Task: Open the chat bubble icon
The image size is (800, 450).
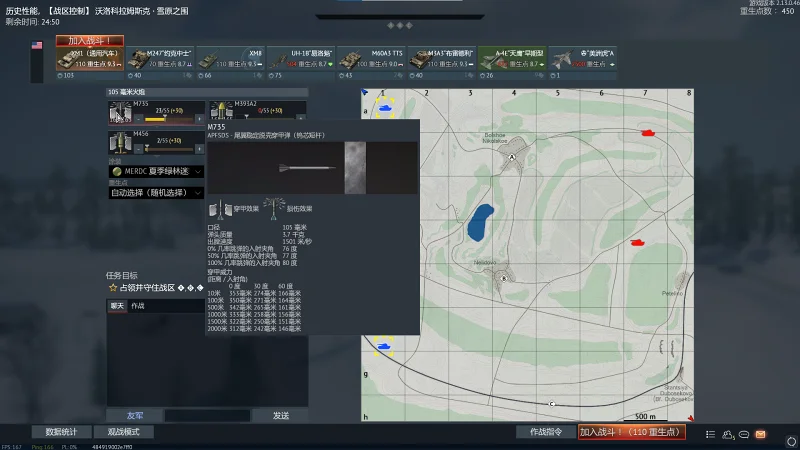Action: 744,434
